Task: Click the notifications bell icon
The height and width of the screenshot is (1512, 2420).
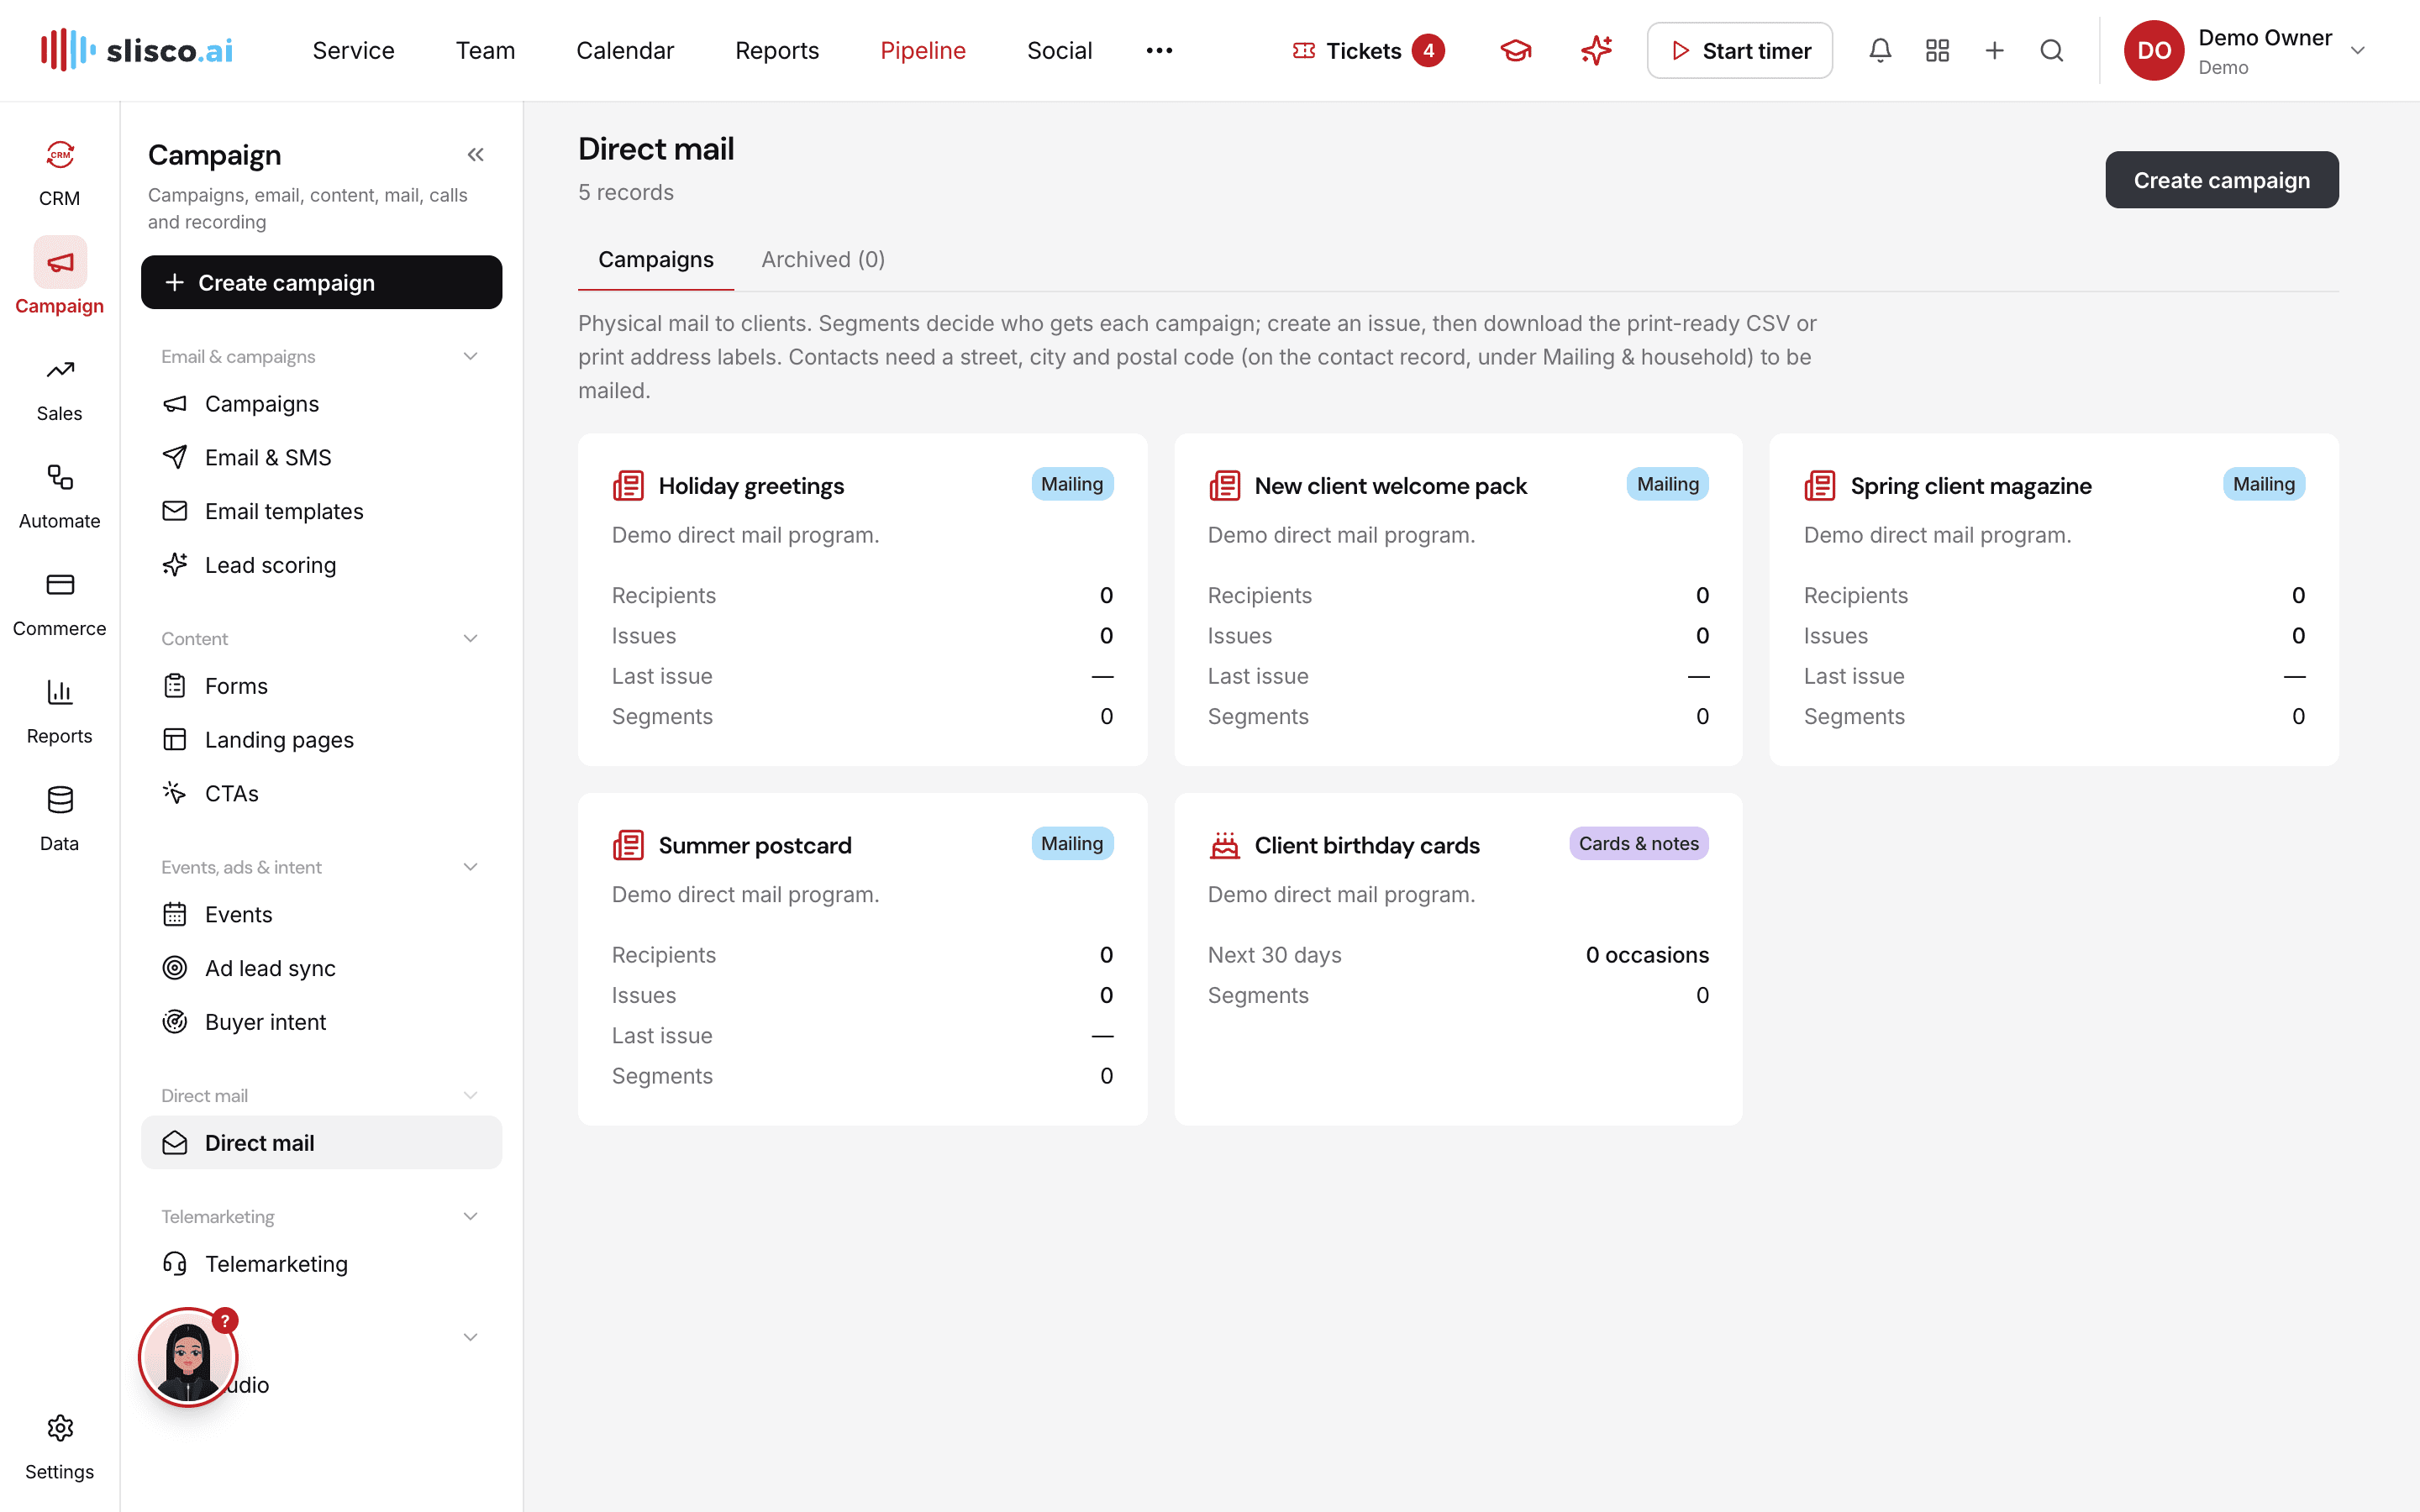Action: click(1880, 50)
